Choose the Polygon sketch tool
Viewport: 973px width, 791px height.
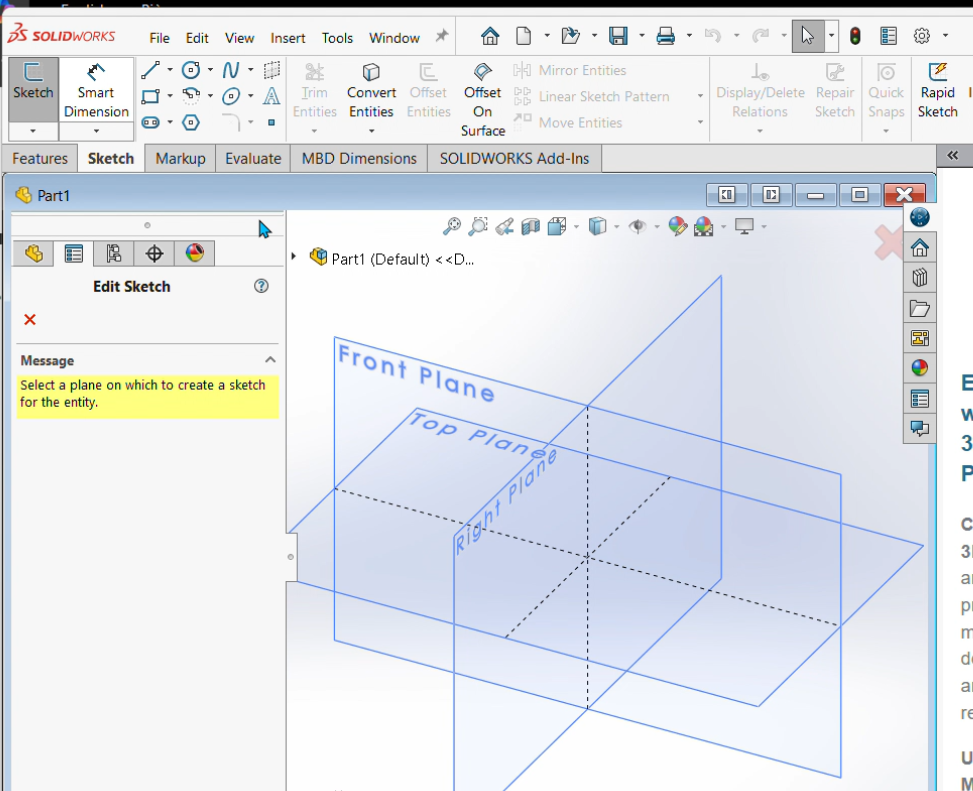click(190, 123)
